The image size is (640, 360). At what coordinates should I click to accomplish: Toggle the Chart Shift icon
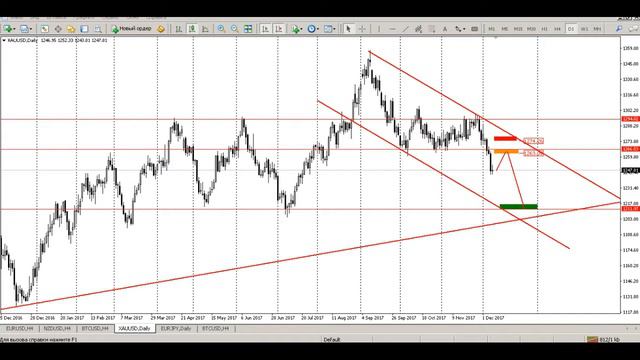tap(279, 29)
